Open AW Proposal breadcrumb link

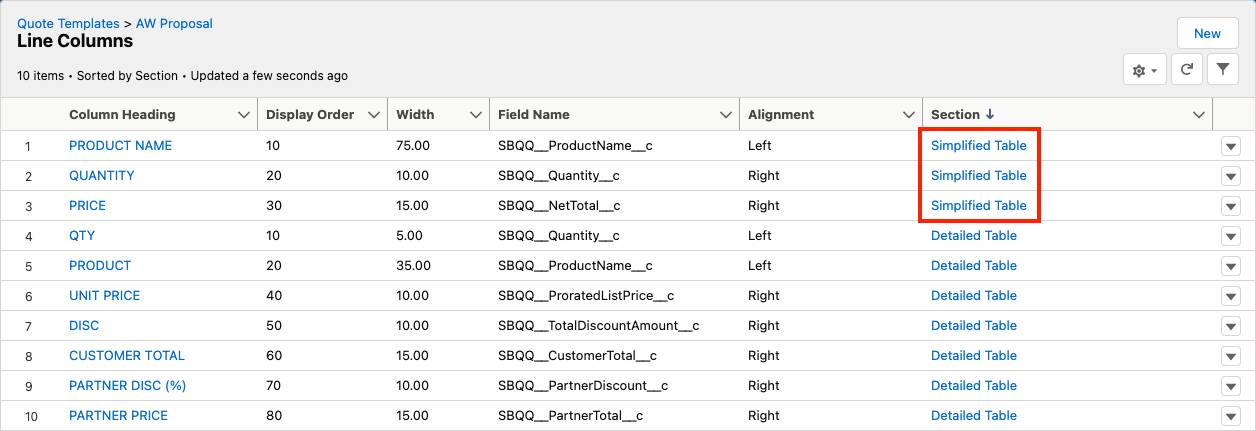[173, 23]
